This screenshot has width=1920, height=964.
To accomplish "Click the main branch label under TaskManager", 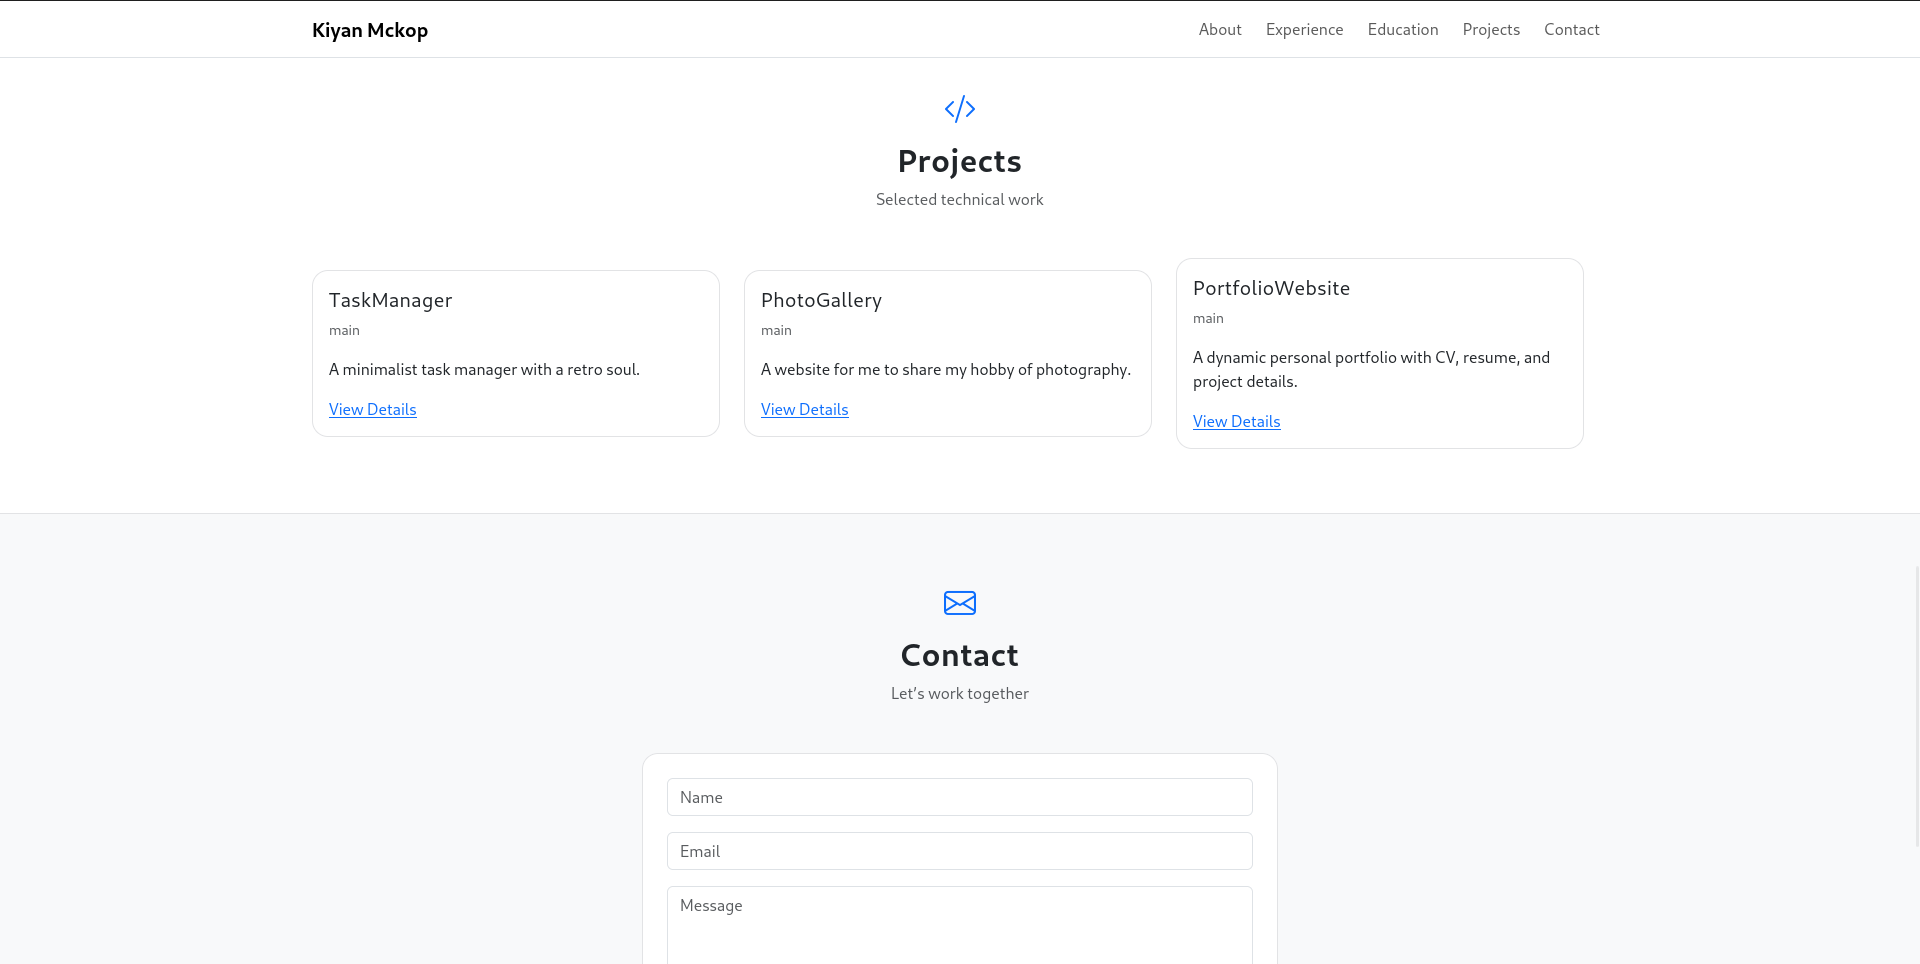I will (344, 330).
